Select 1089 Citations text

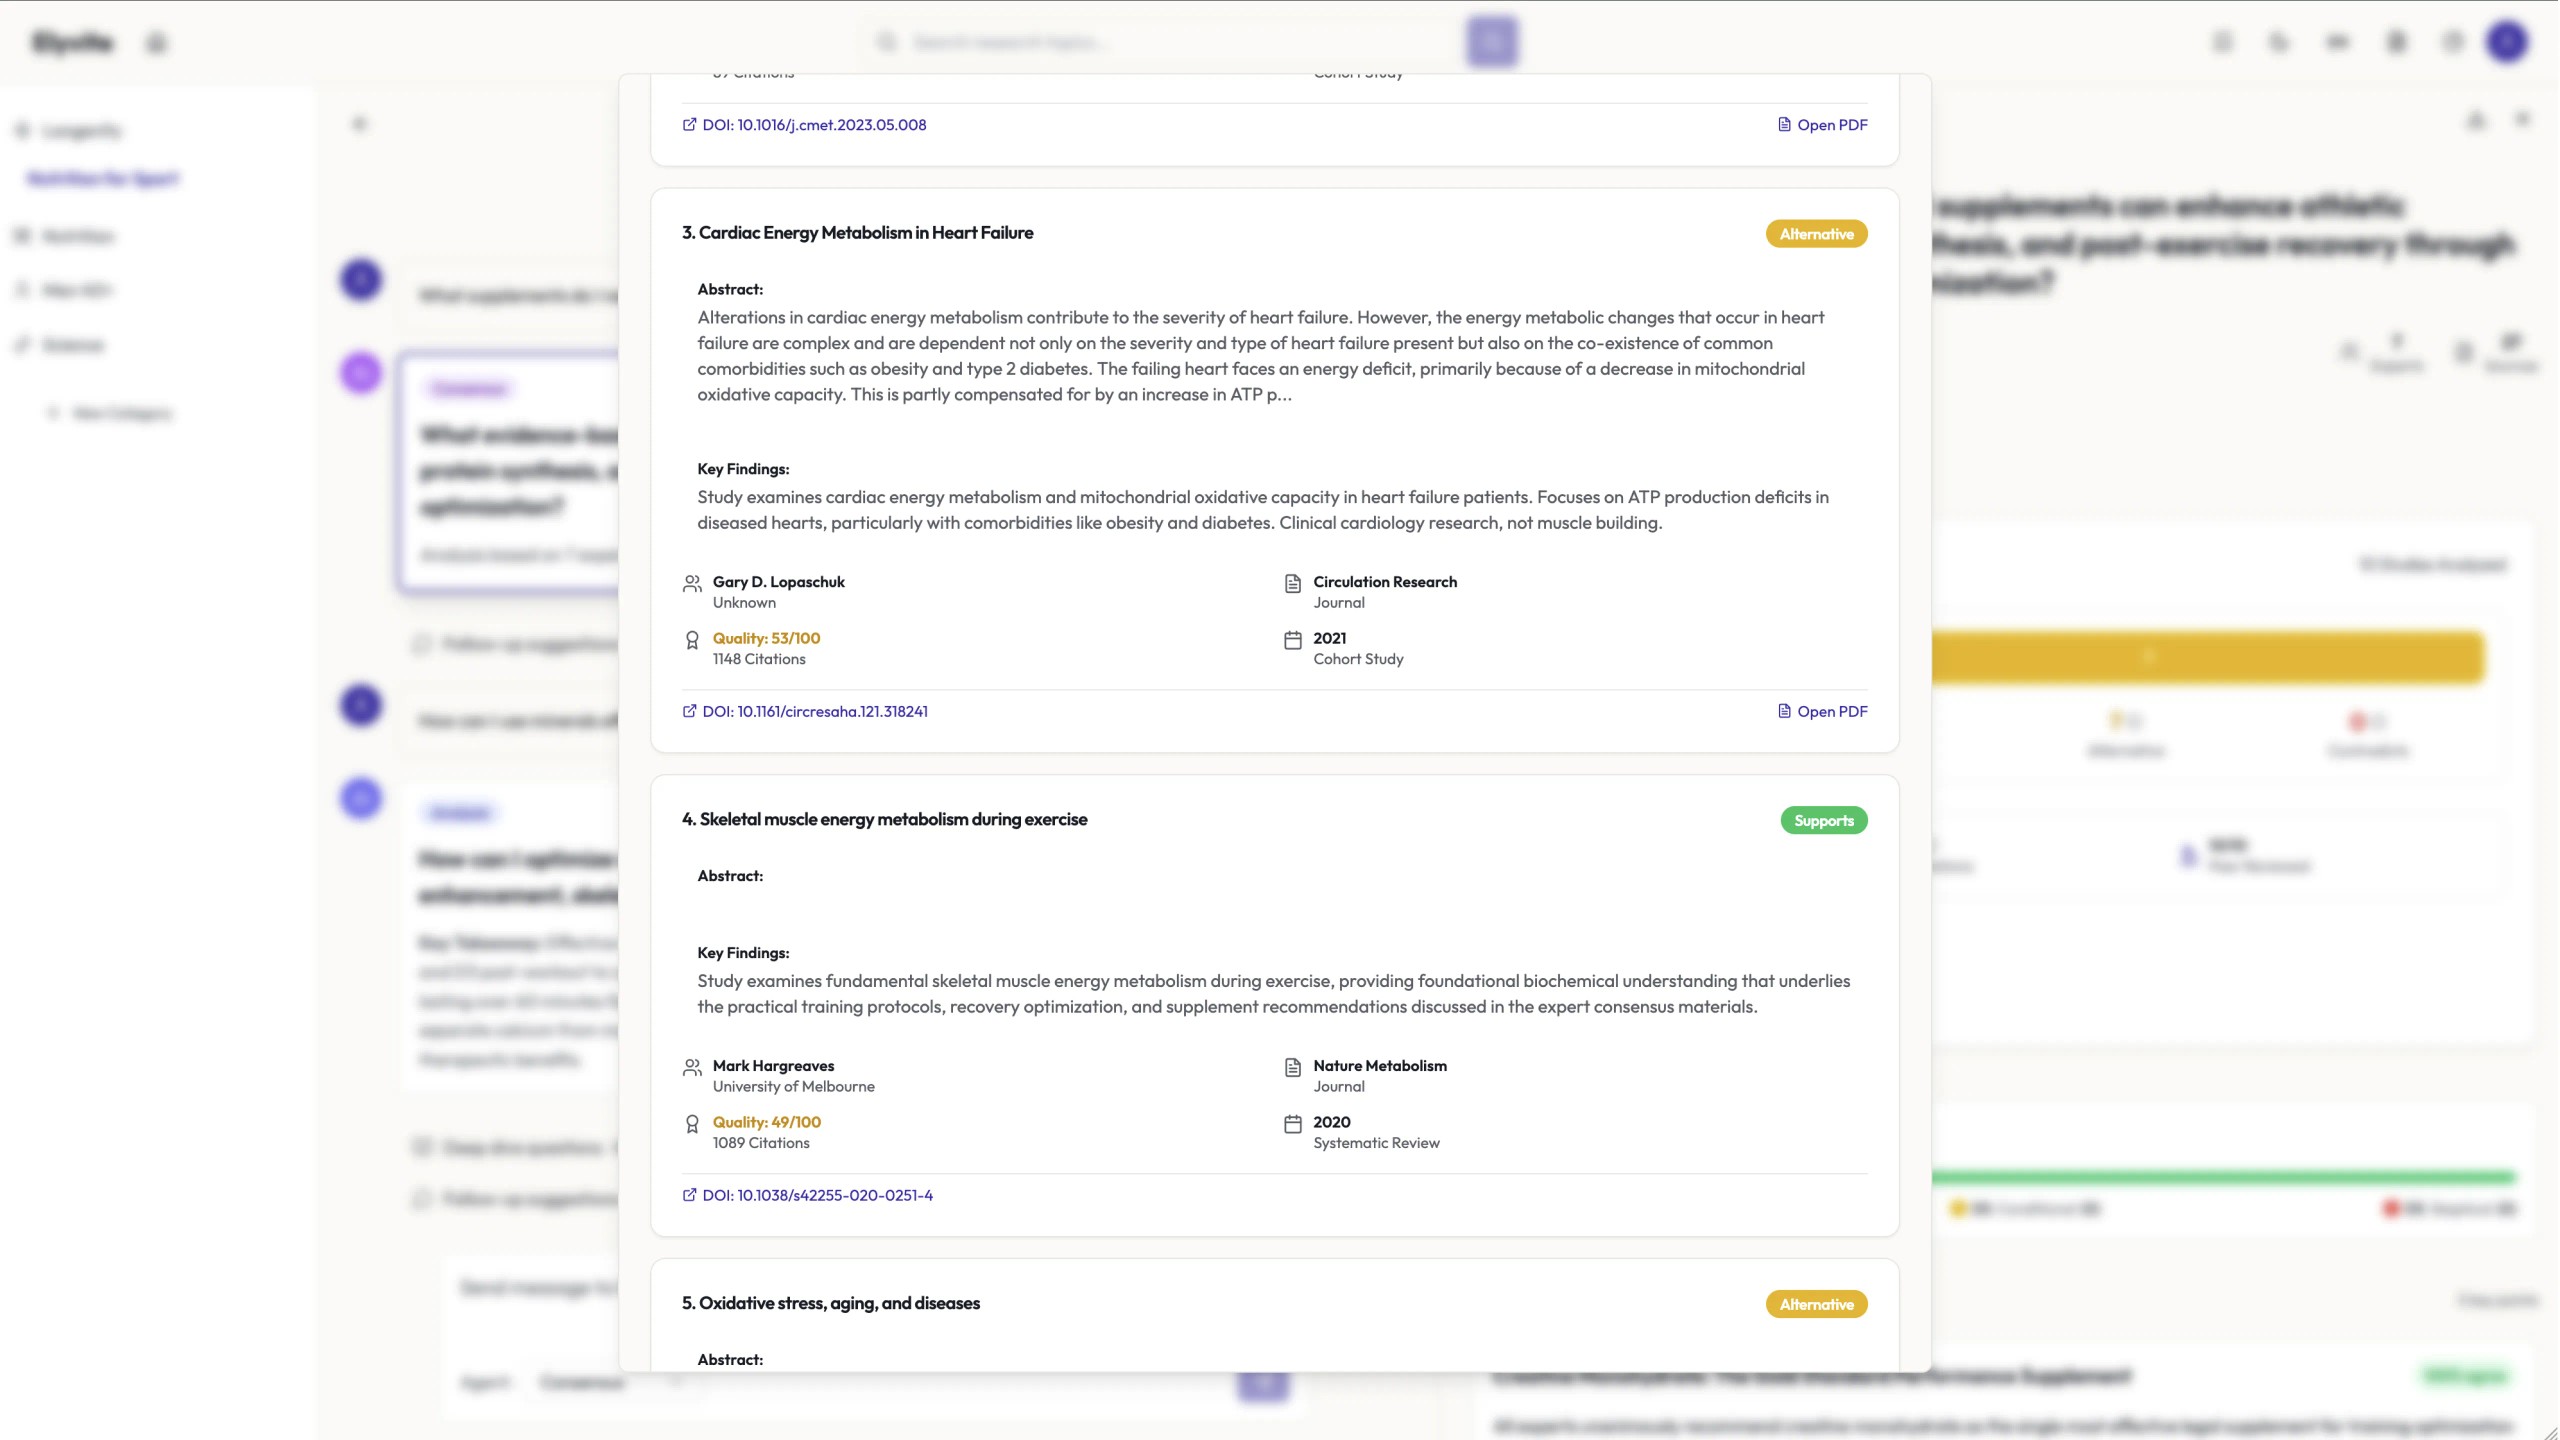761,1143
